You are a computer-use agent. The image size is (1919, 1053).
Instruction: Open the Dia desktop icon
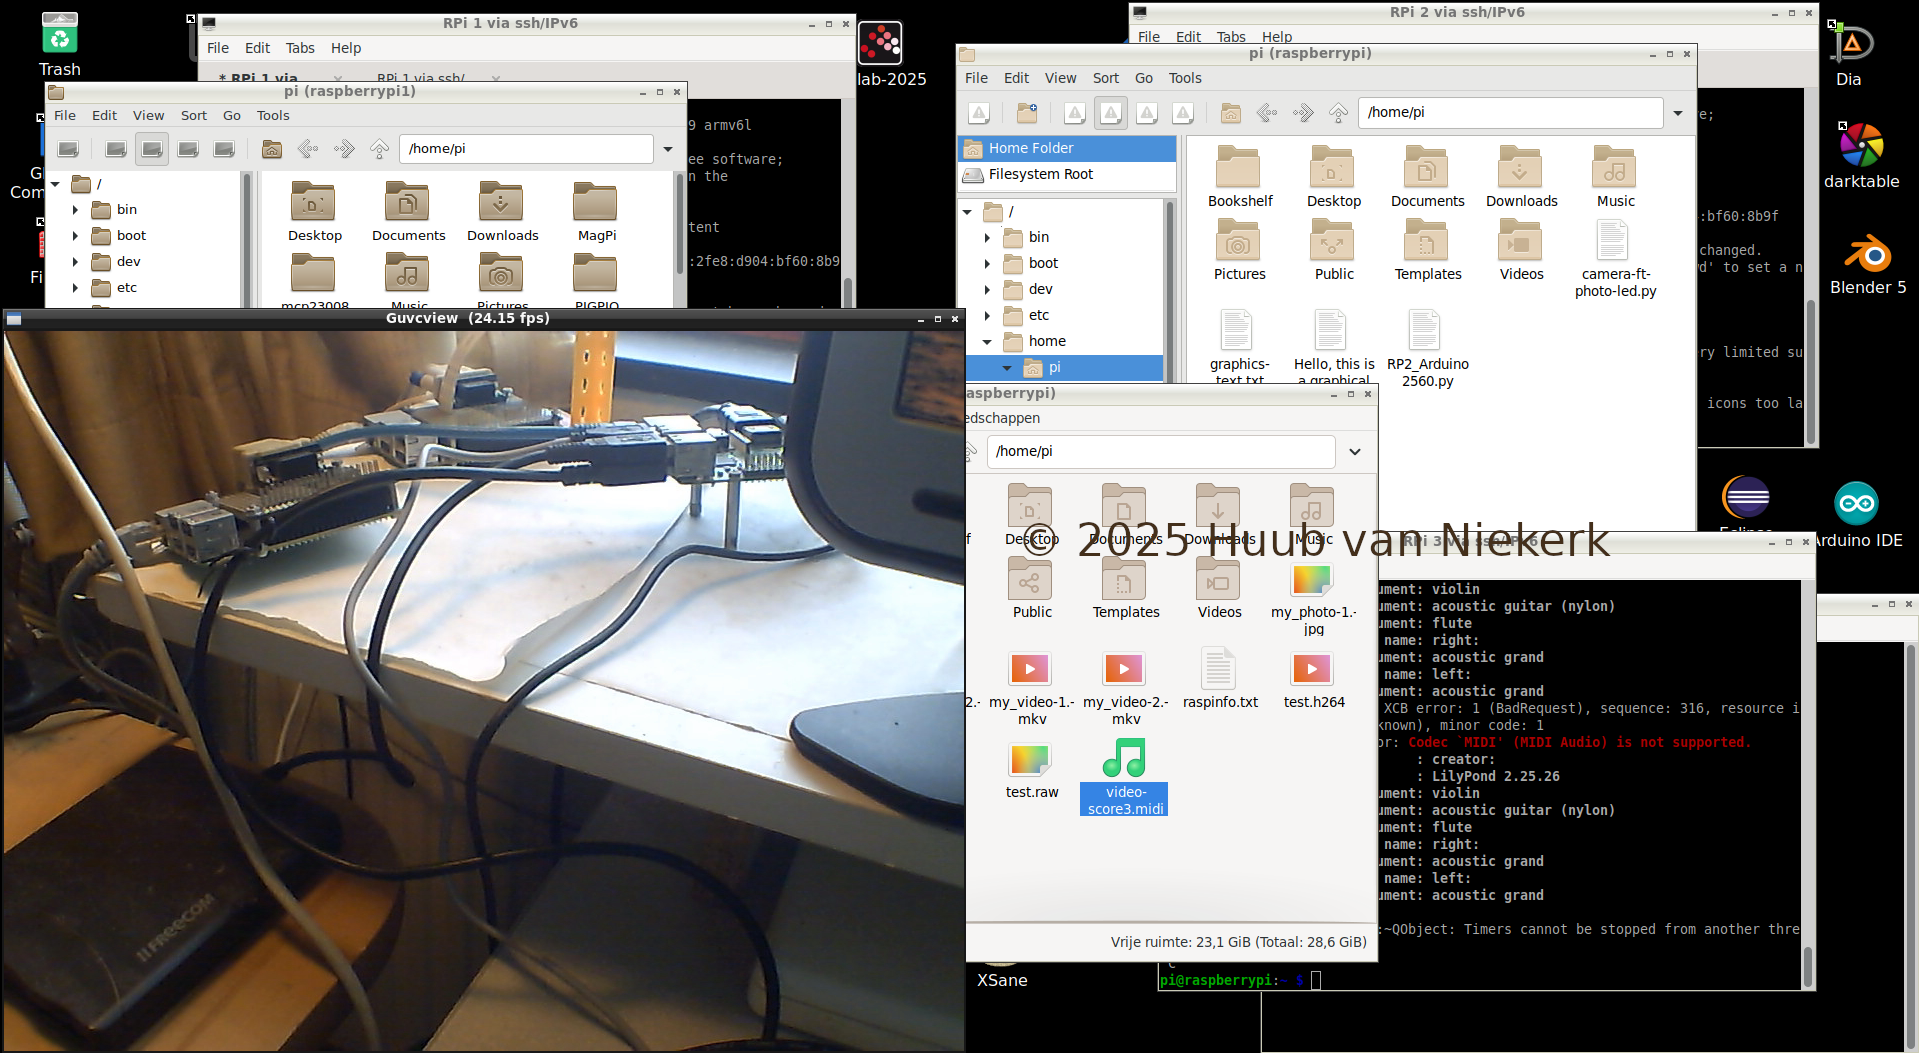click(1851, 45)
